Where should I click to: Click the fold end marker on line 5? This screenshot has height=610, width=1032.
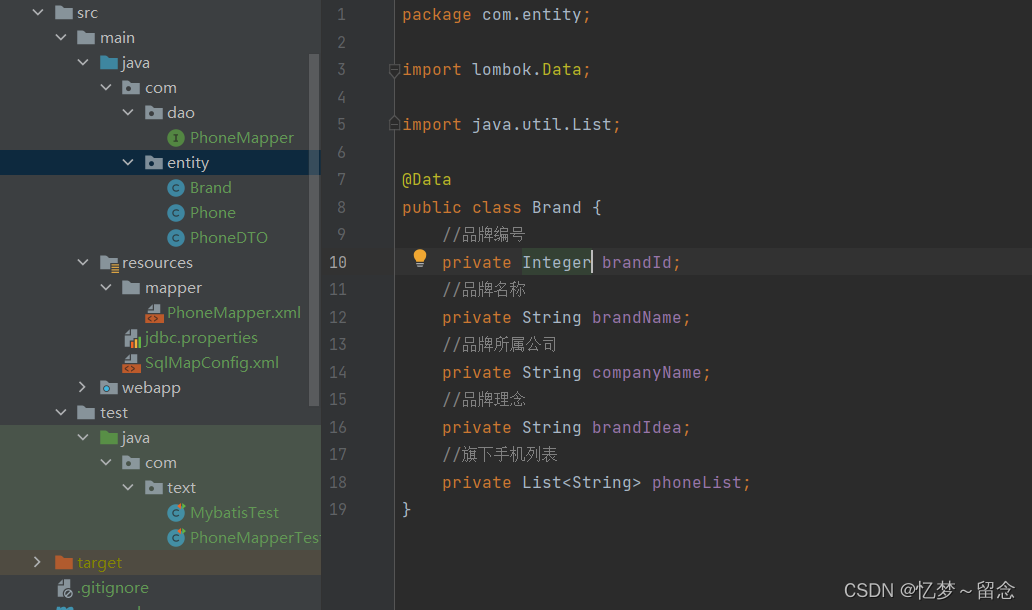click(394, 123)
